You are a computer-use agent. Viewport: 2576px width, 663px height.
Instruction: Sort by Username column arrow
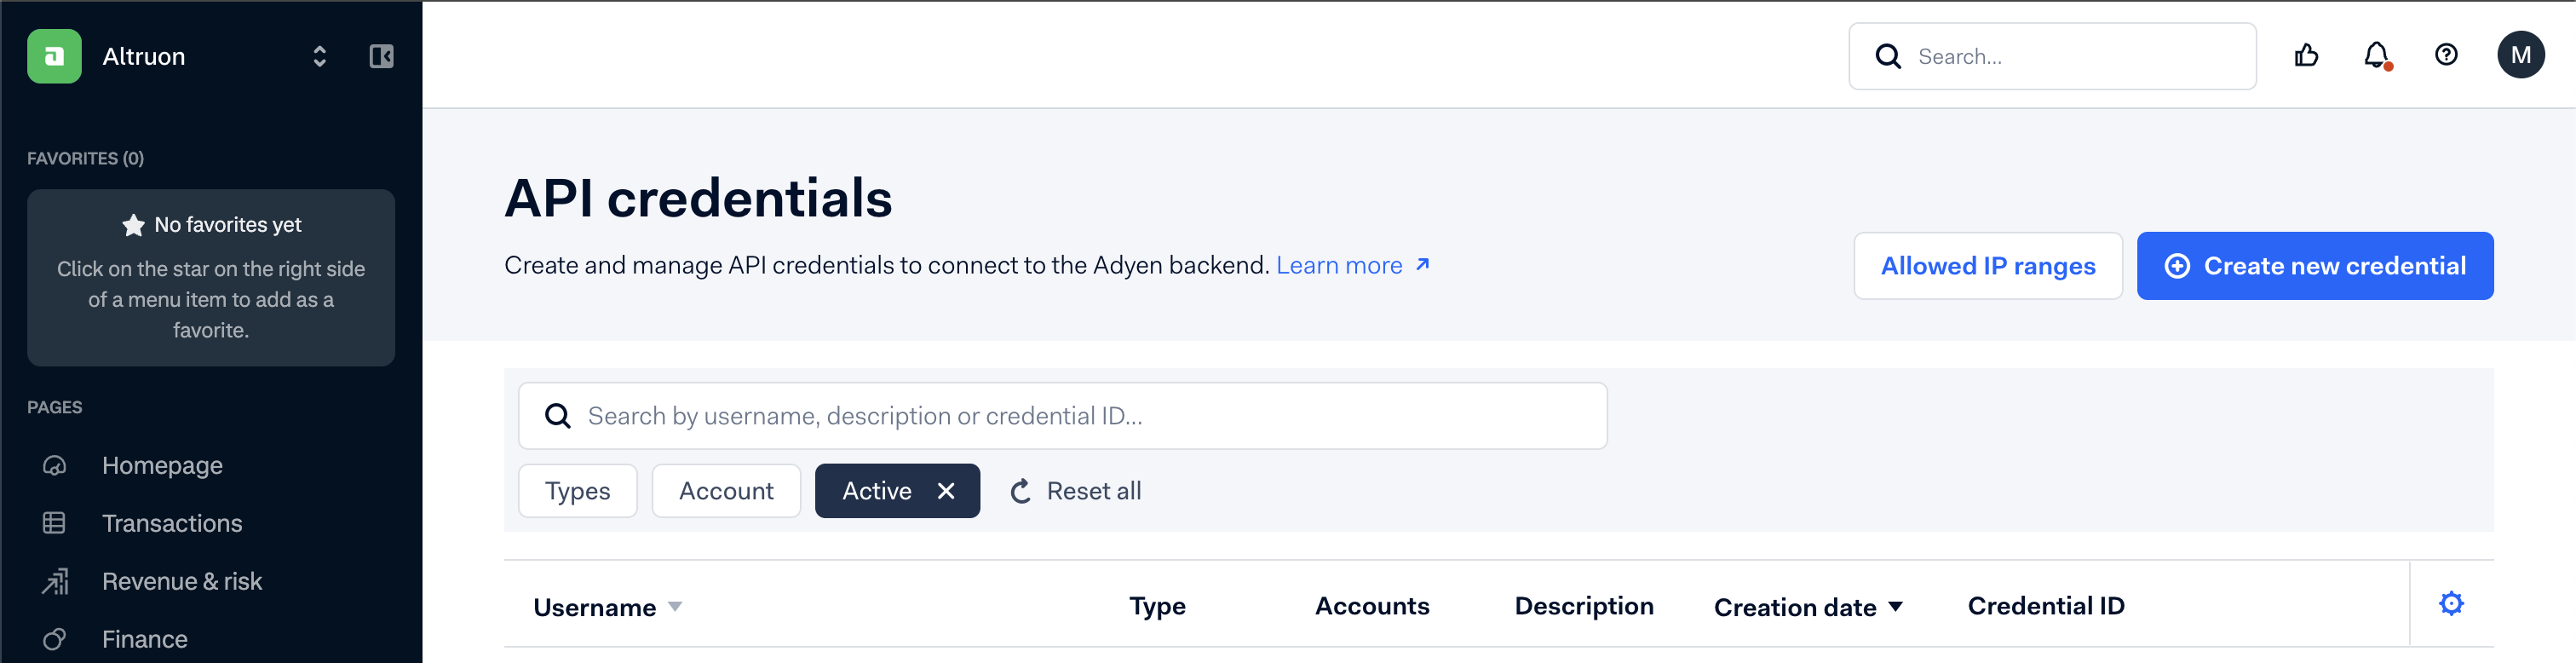pos(675,607)
